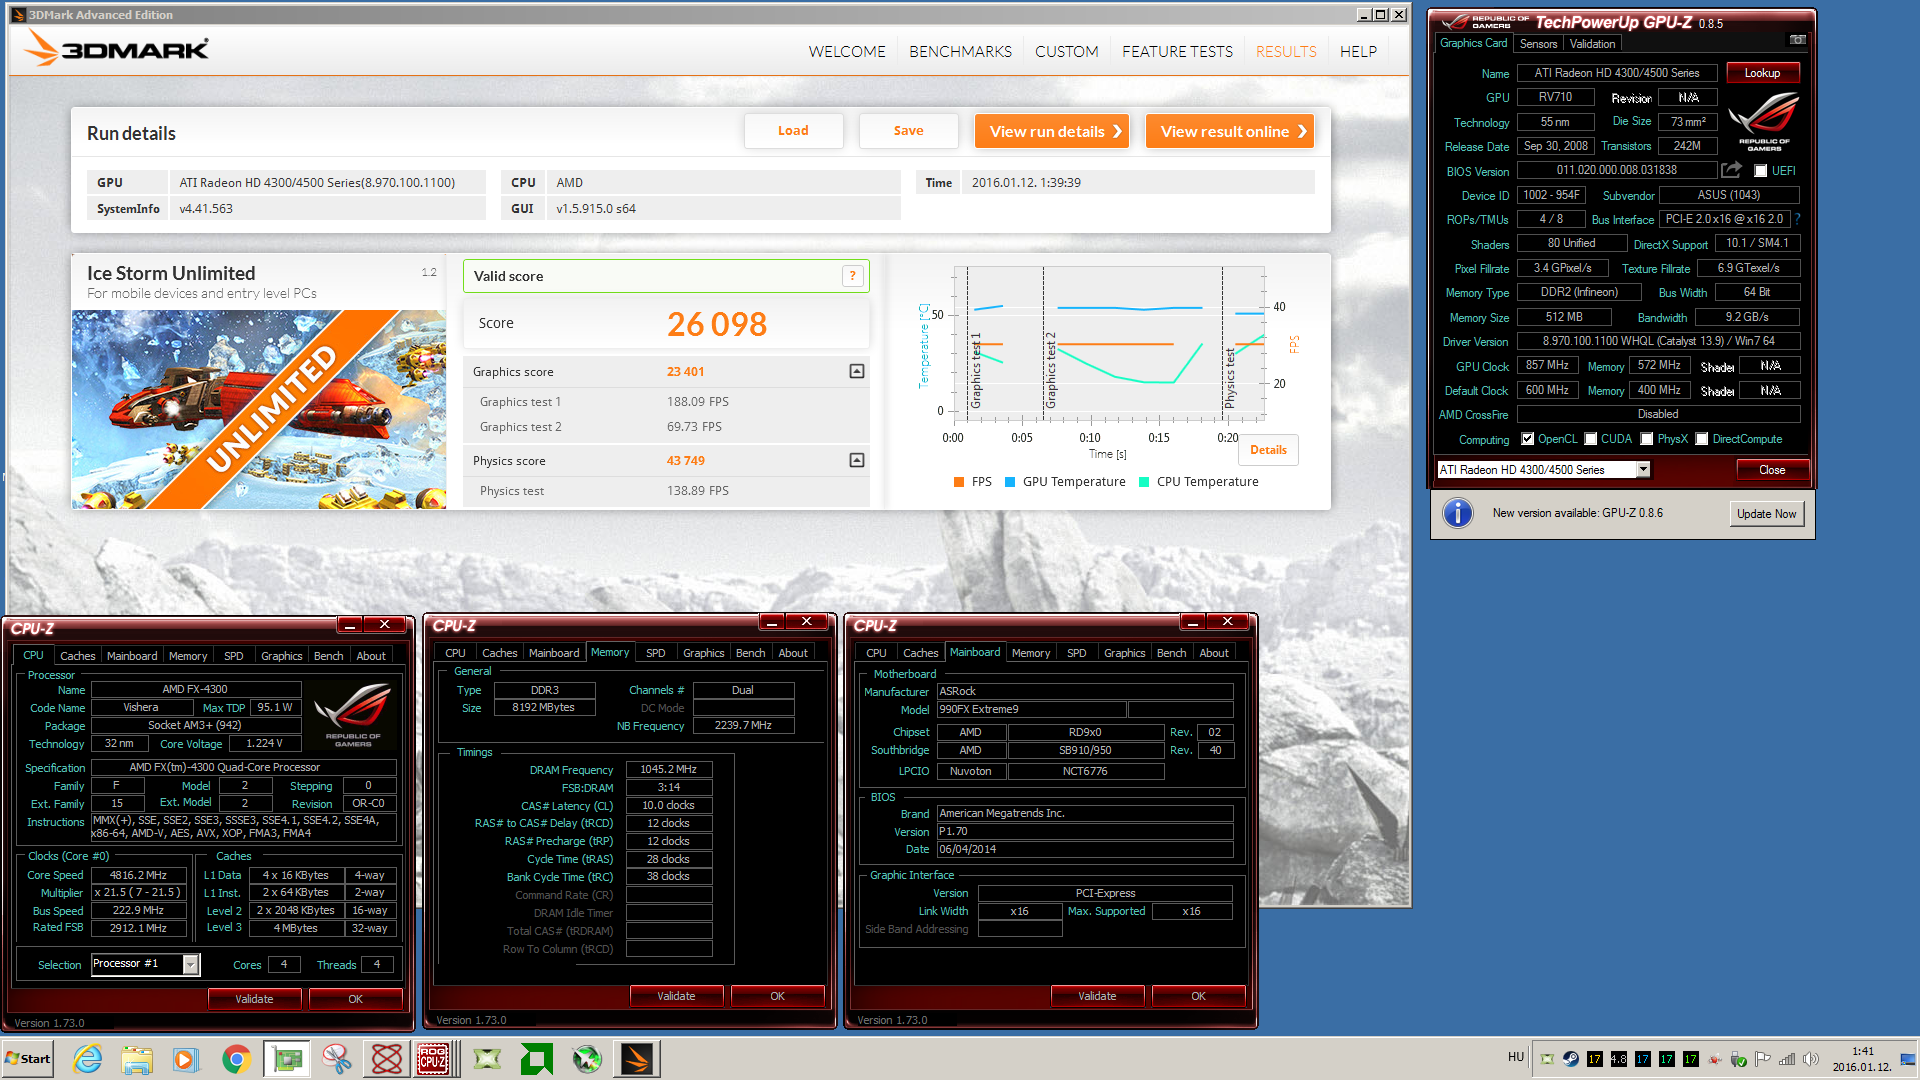1920x1080 pixels.
Task: Open Bench tab in the Mainboard CPU-Z window
Action: click(x=1171, y=653)
